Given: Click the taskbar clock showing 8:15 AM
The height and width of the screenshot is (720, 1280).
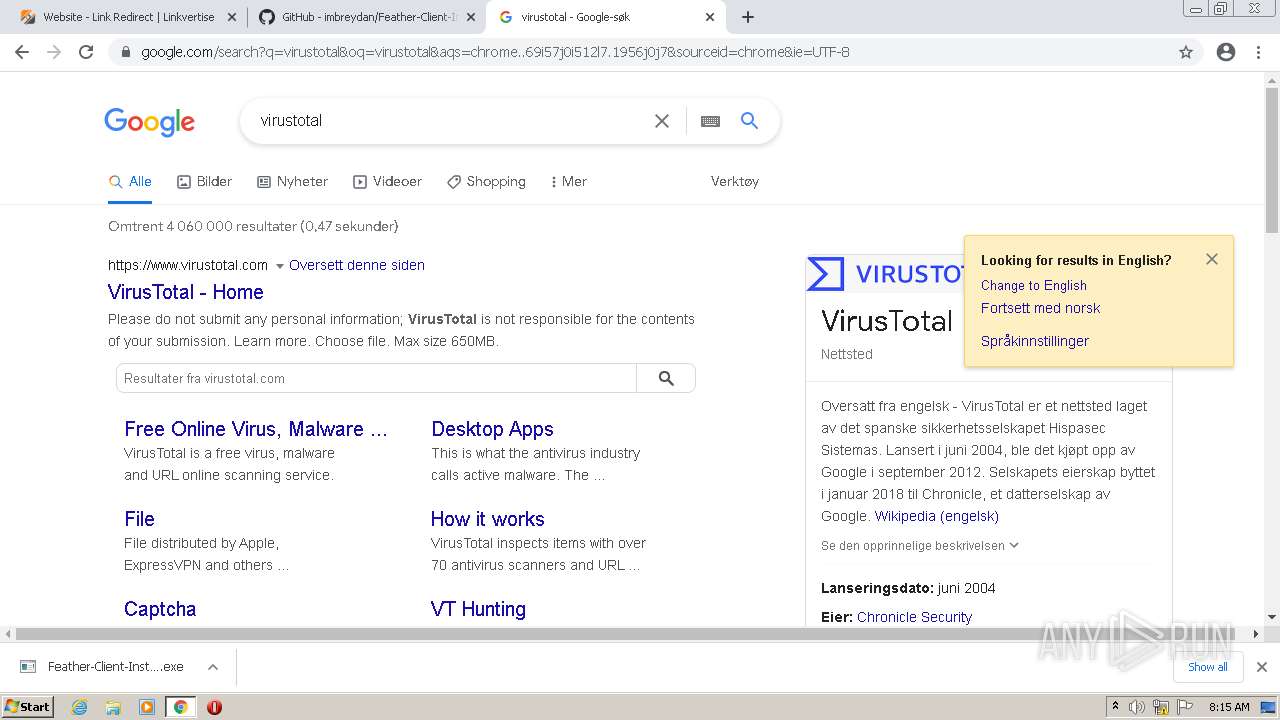Looking at the screenshot, I should pyautogui.click(x=1229, y=707).
